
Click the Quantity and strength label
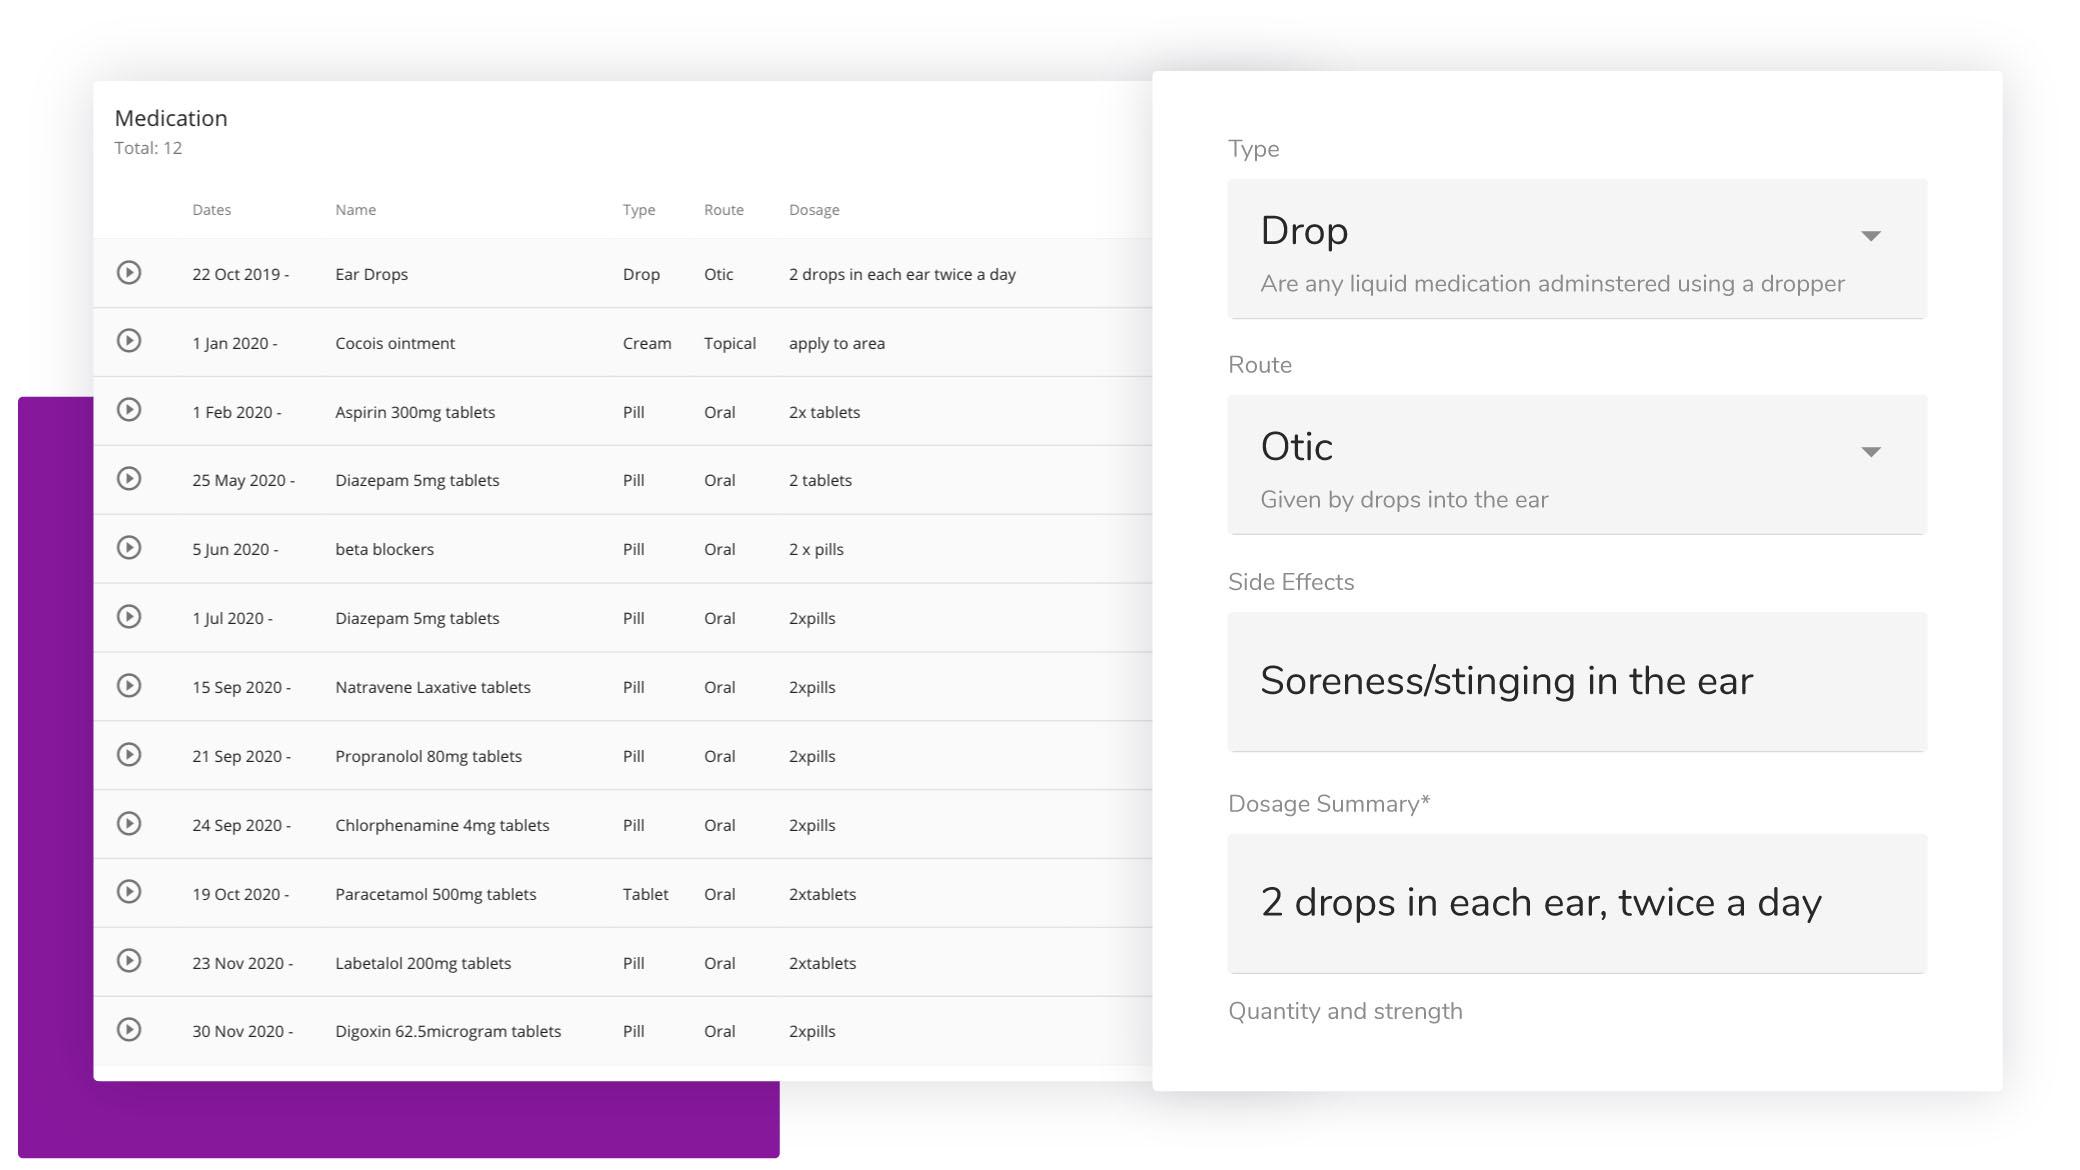[1345, 1011]
